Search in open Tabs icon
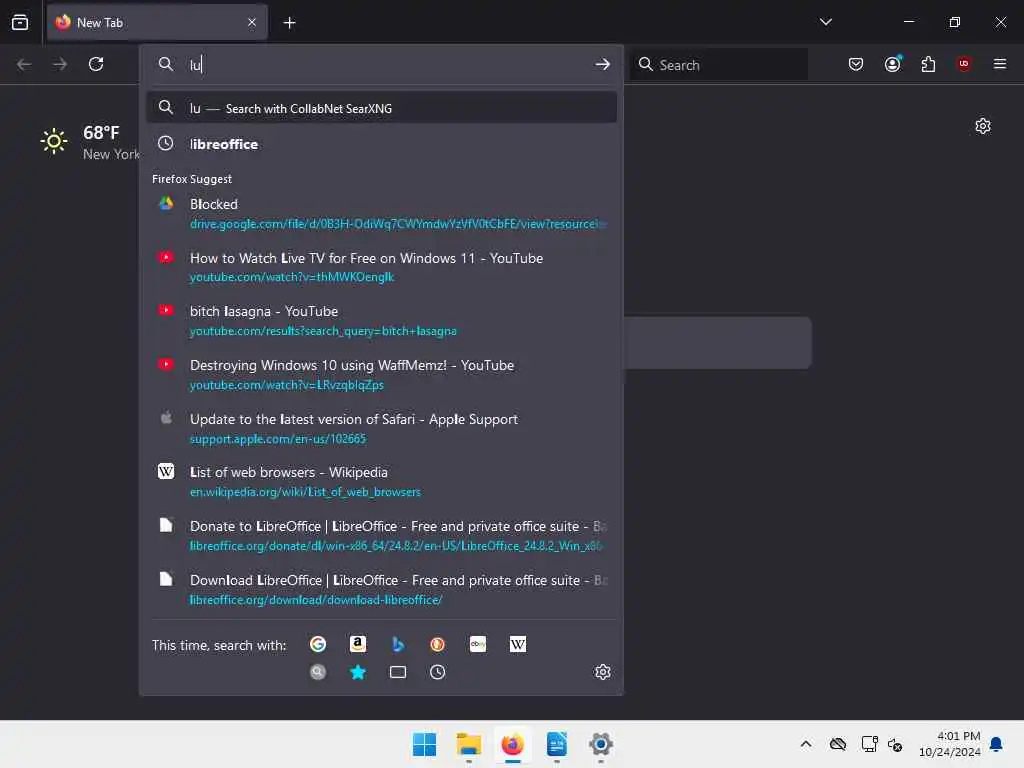Screen dimensions: 1024x768 tap(398, 672)
